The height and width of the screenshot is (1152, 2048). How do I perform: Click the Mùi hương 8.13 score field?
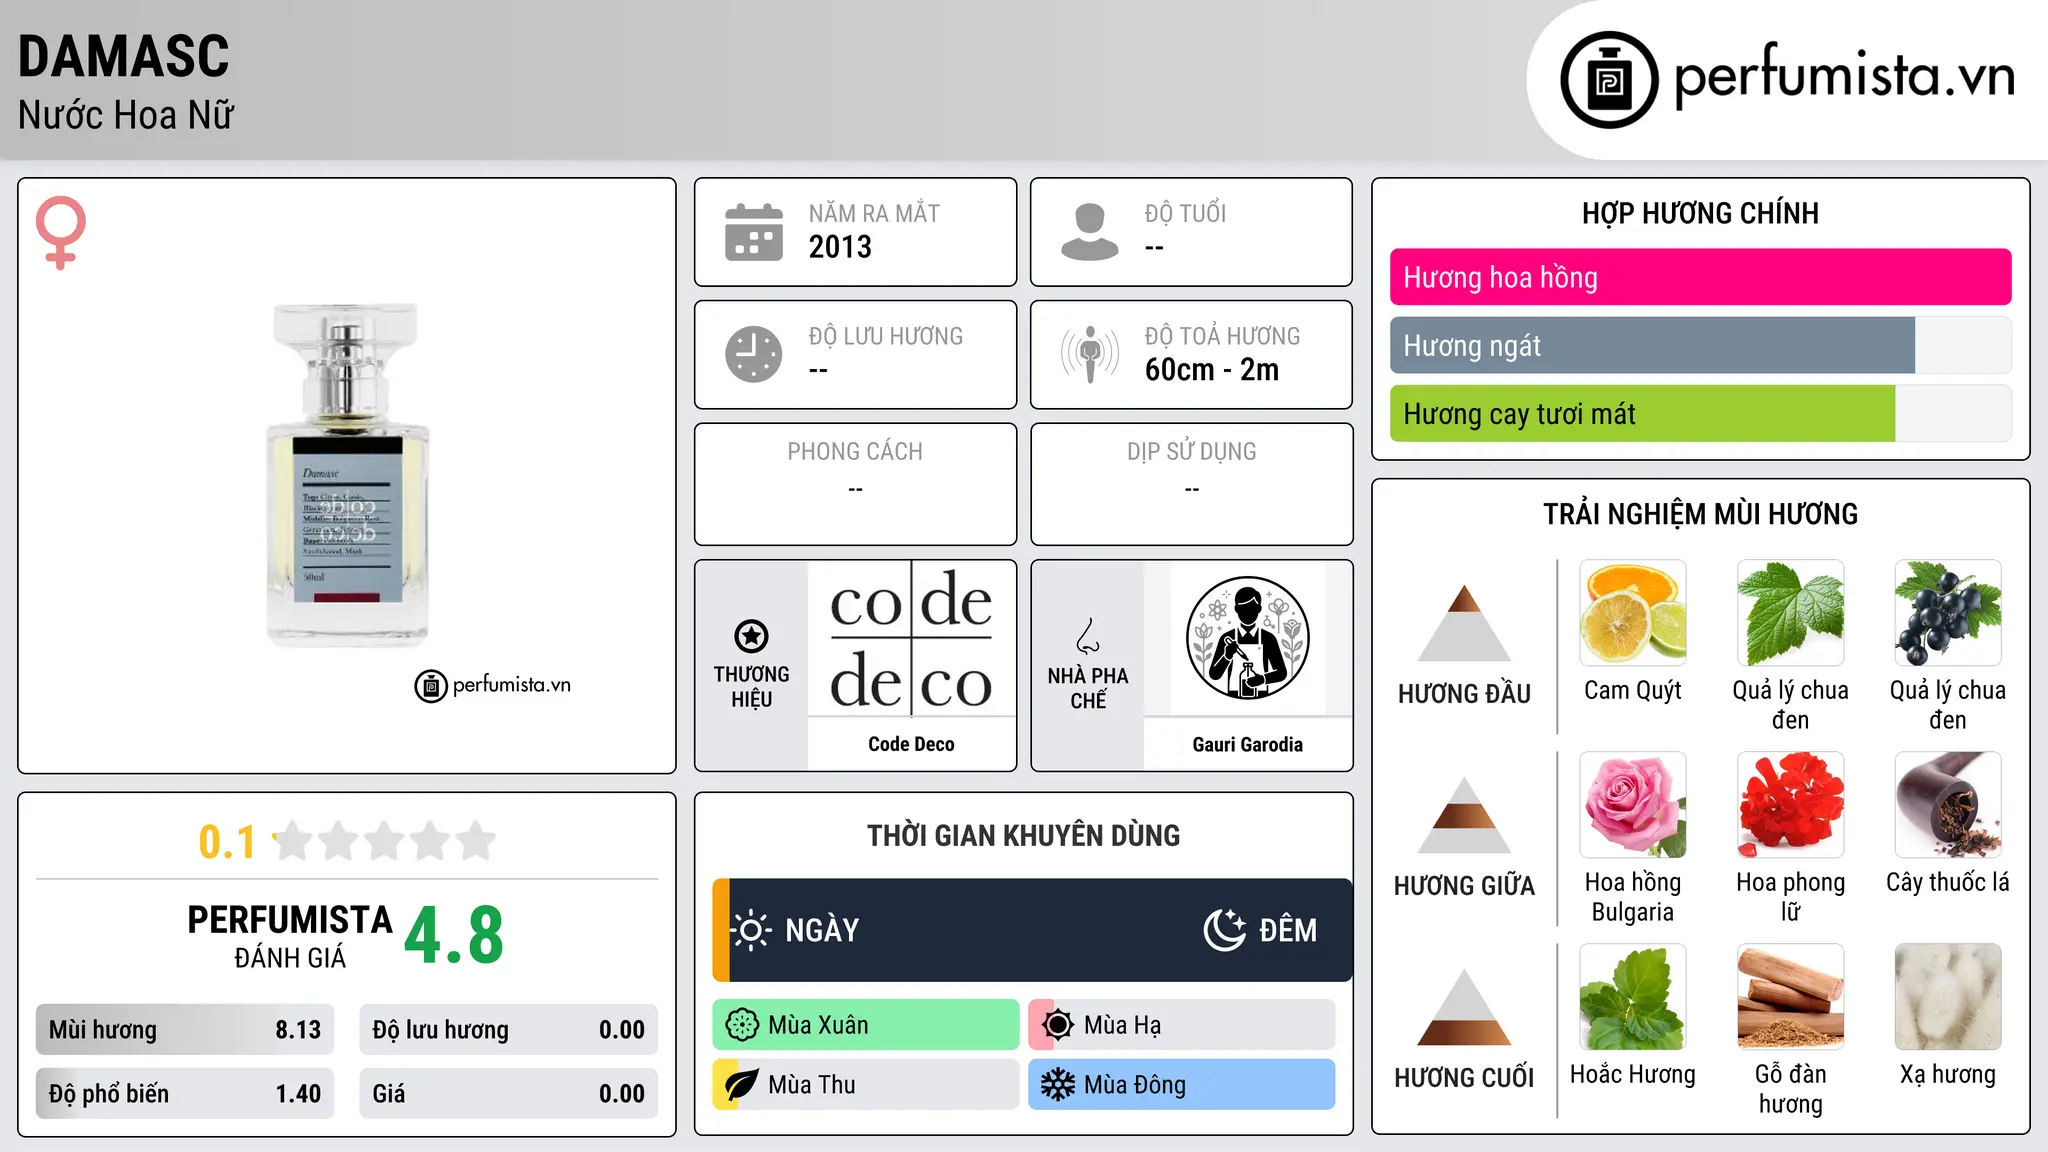pos(185,1030)
